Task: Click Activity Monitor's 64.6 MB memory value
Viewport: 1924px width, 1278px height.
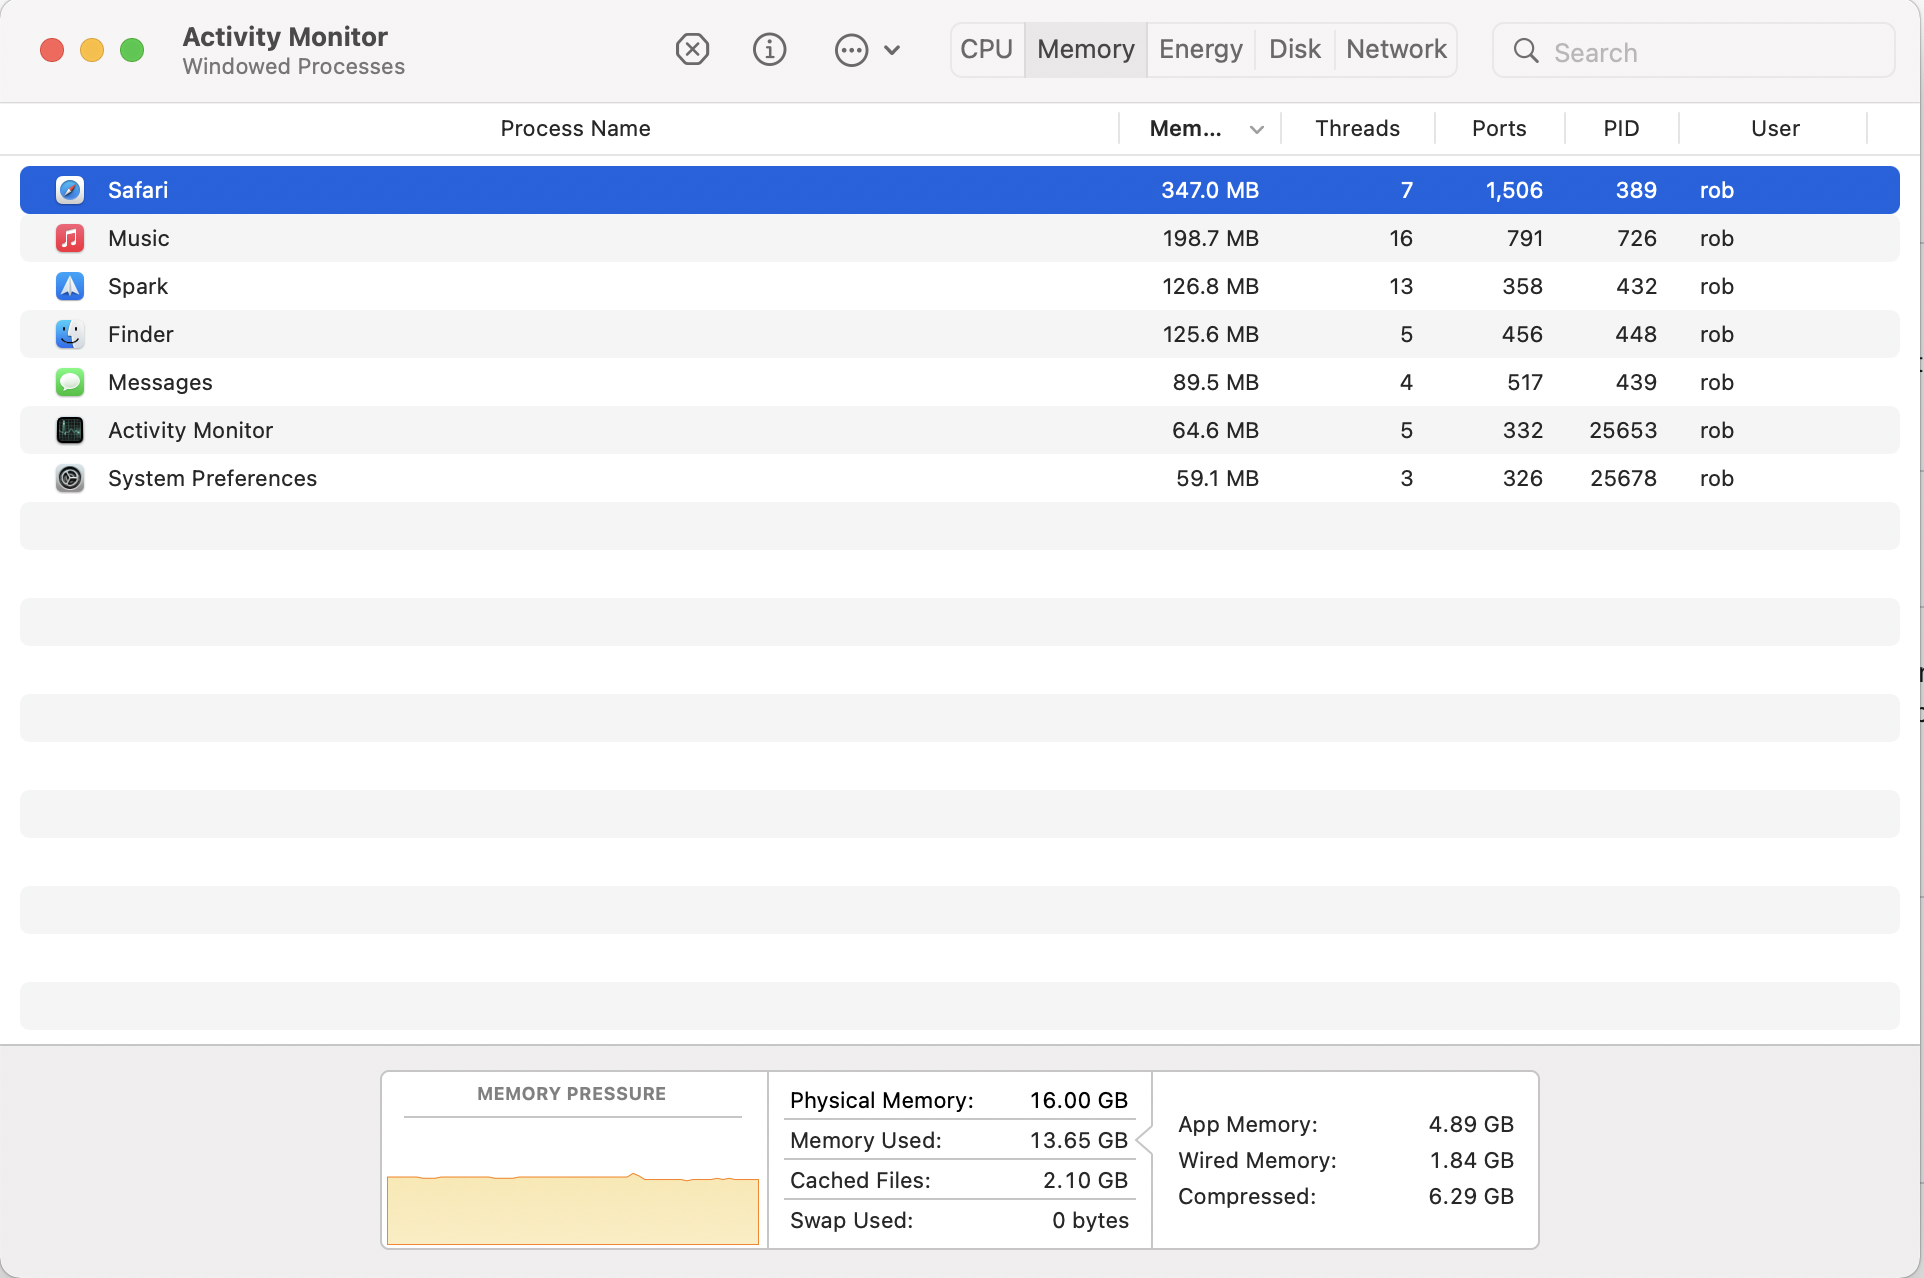Action: [1215, 430]
